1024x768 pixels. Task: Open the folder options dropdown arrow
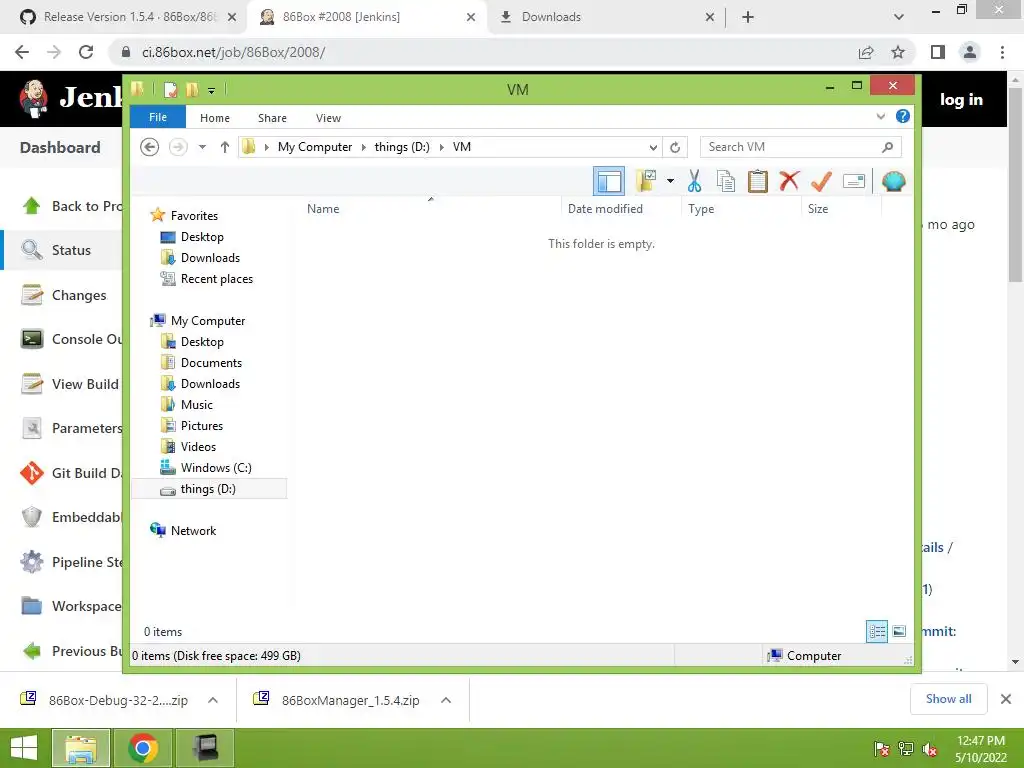670,181
